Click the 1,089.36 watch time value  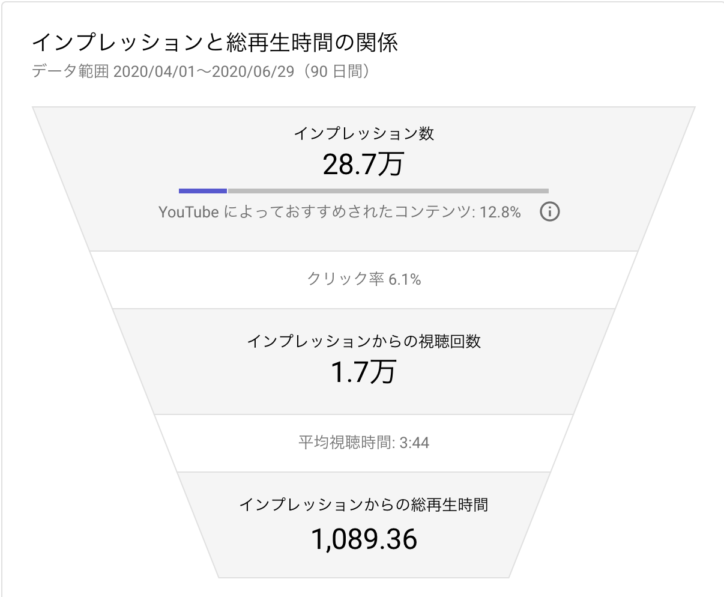[x=364, y=539]
